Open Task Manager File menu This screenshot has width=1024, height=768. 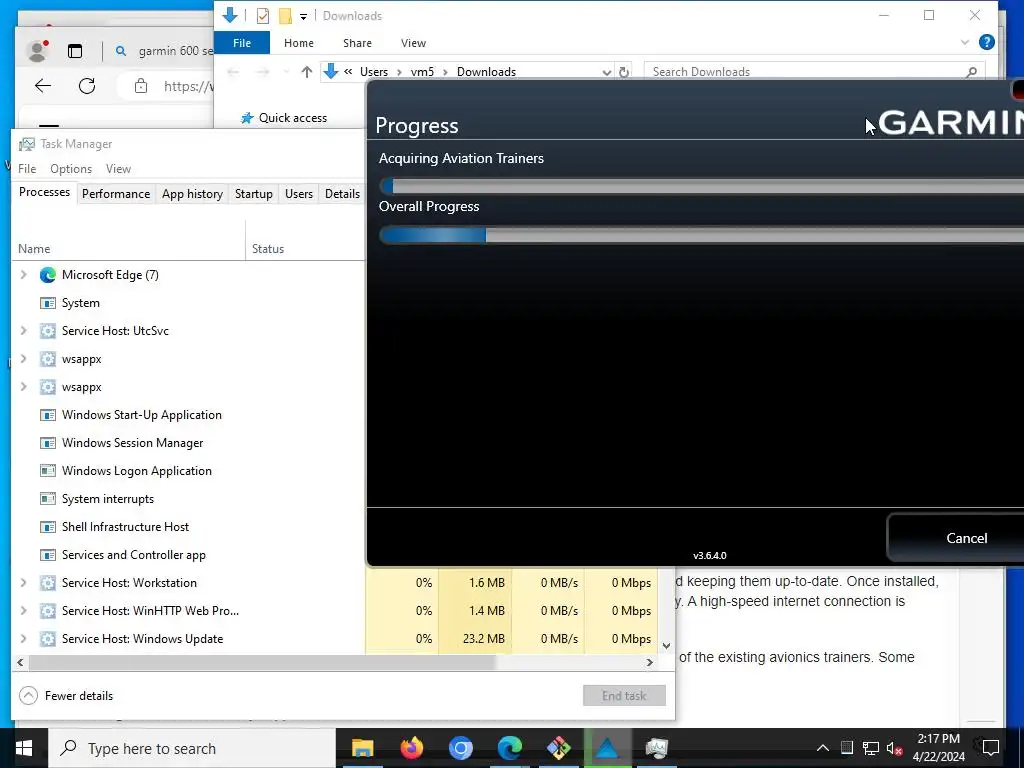(27, 168)
